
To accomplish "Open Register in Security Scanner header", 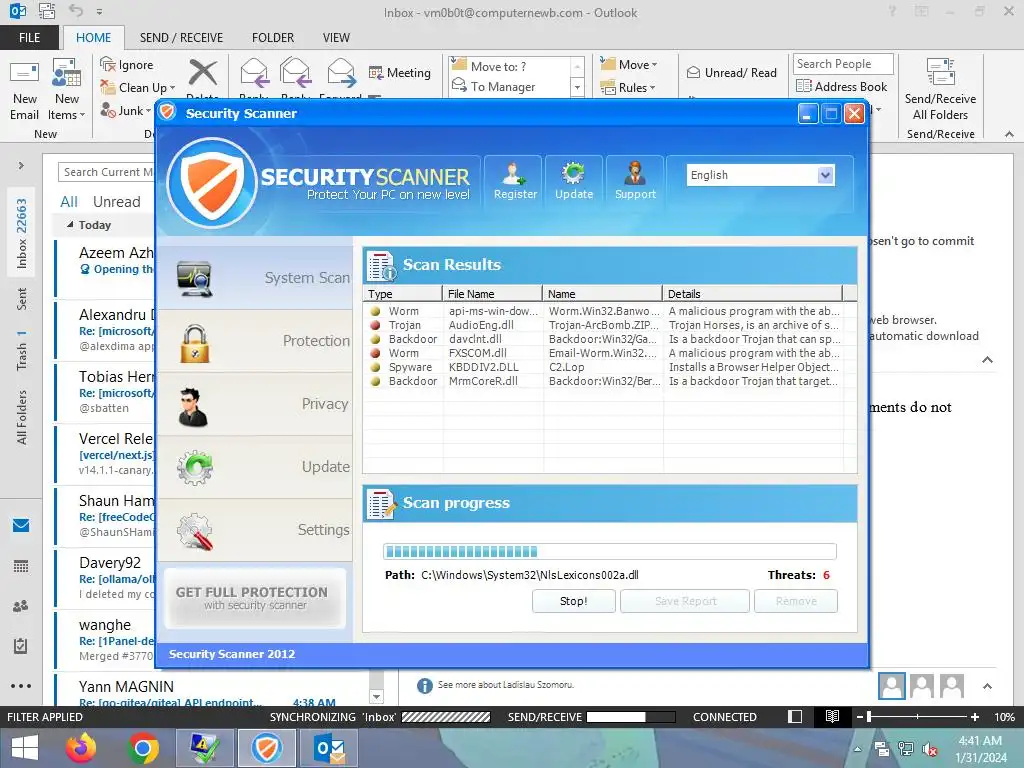I will [x=515, y=182].
